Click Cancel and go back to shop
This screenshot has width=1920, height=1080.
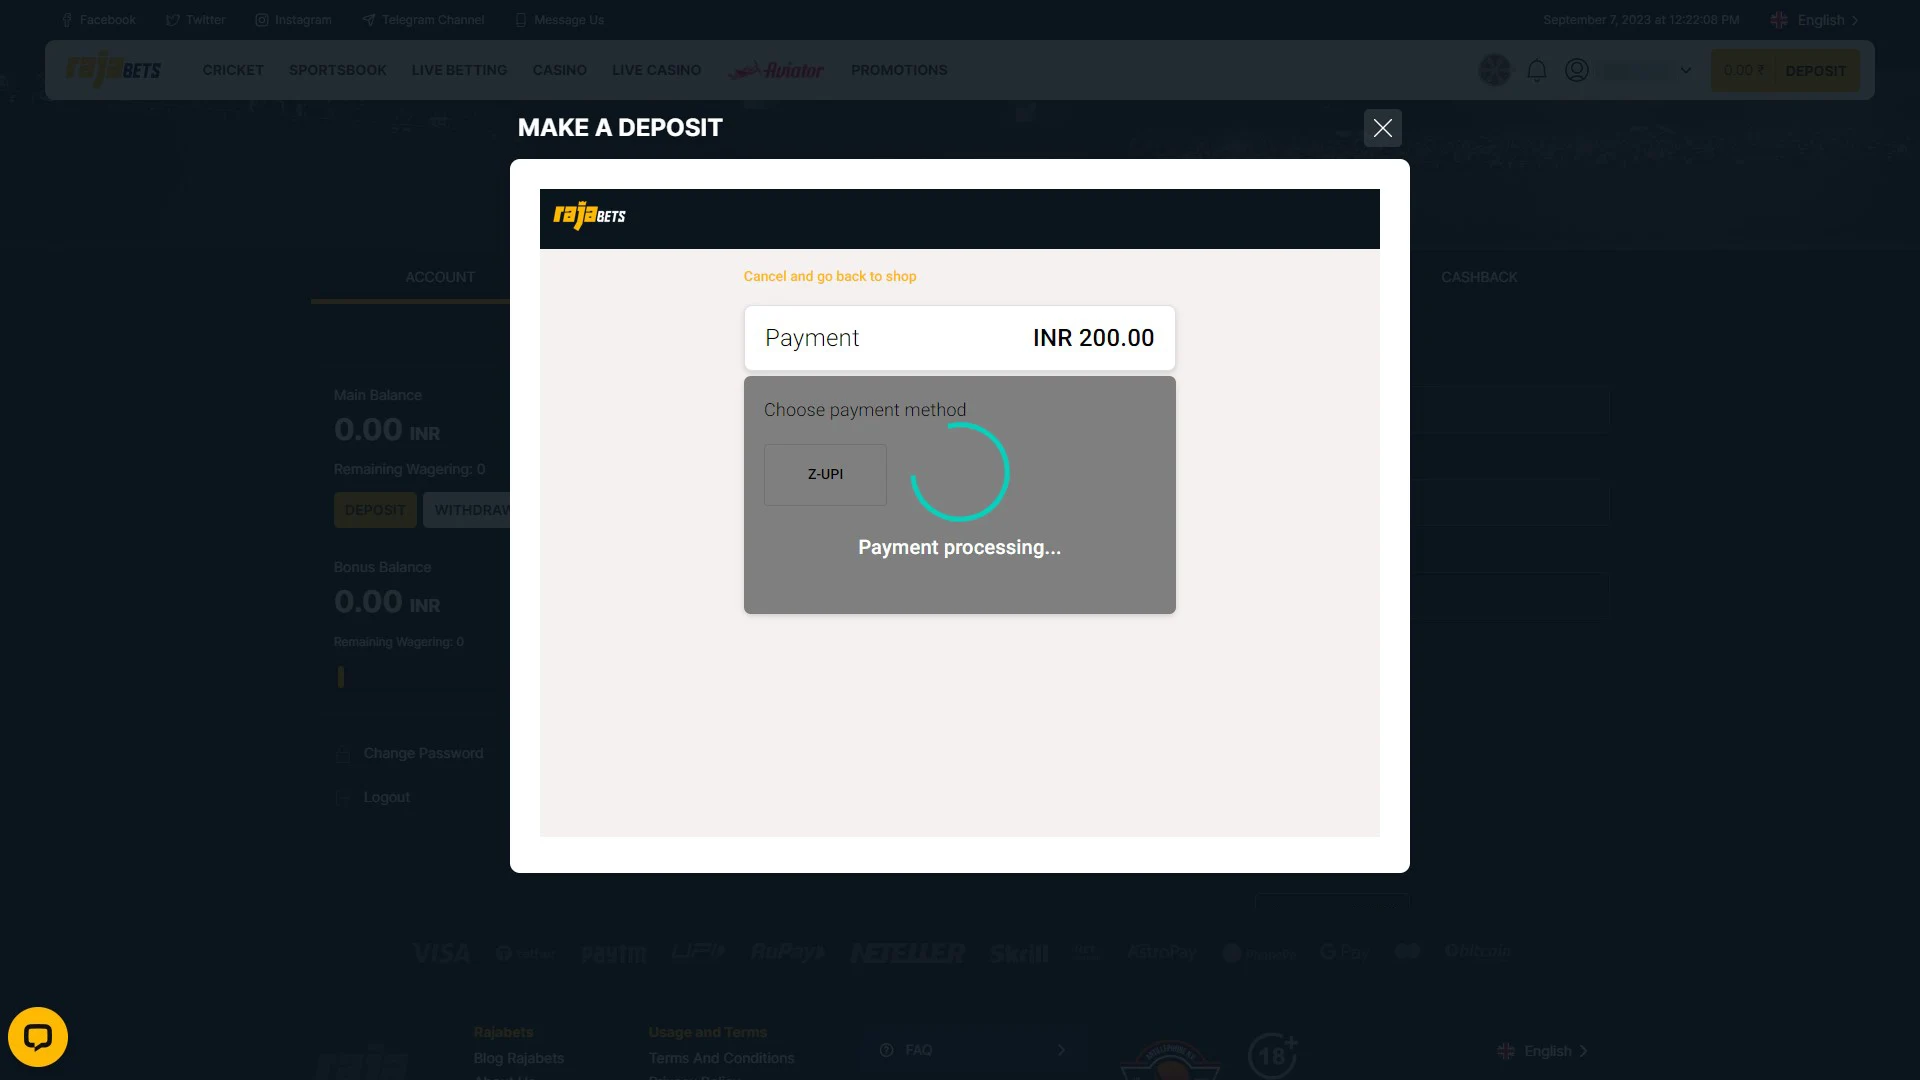[x=829, y=276]
